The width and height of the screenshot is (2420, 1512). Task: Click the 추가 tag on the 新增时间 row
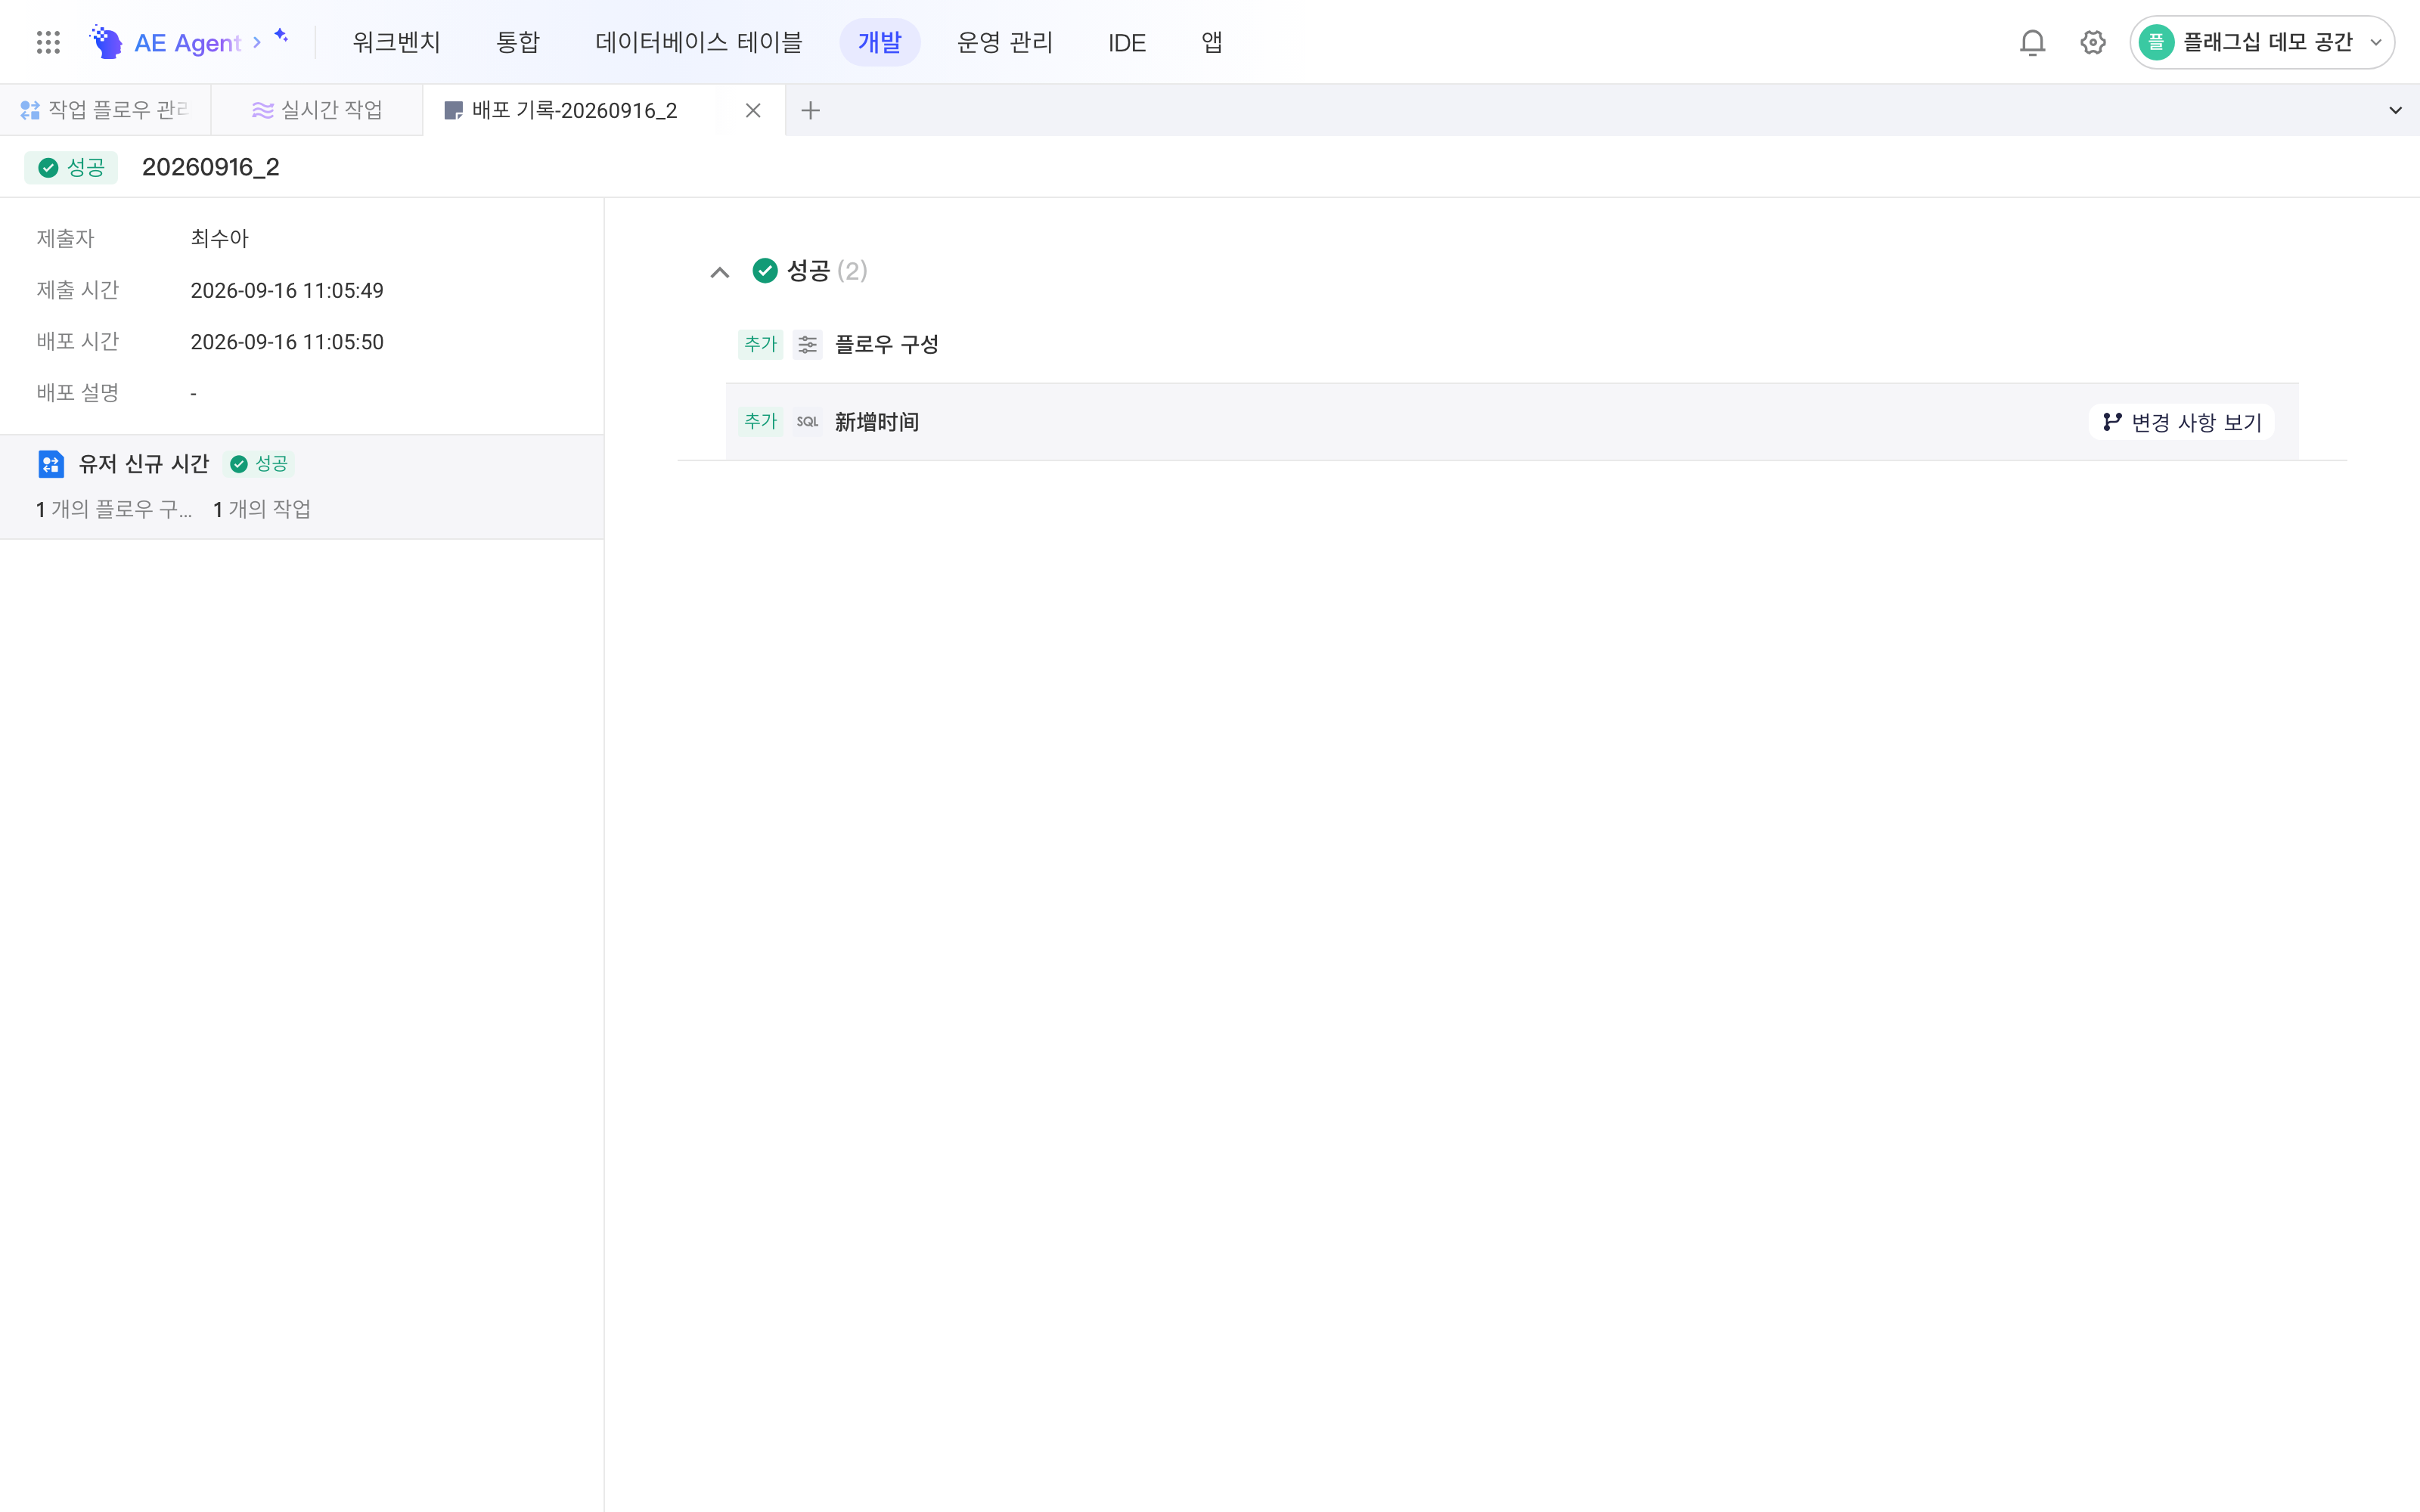pyautogui.click(x=761, y=422)
